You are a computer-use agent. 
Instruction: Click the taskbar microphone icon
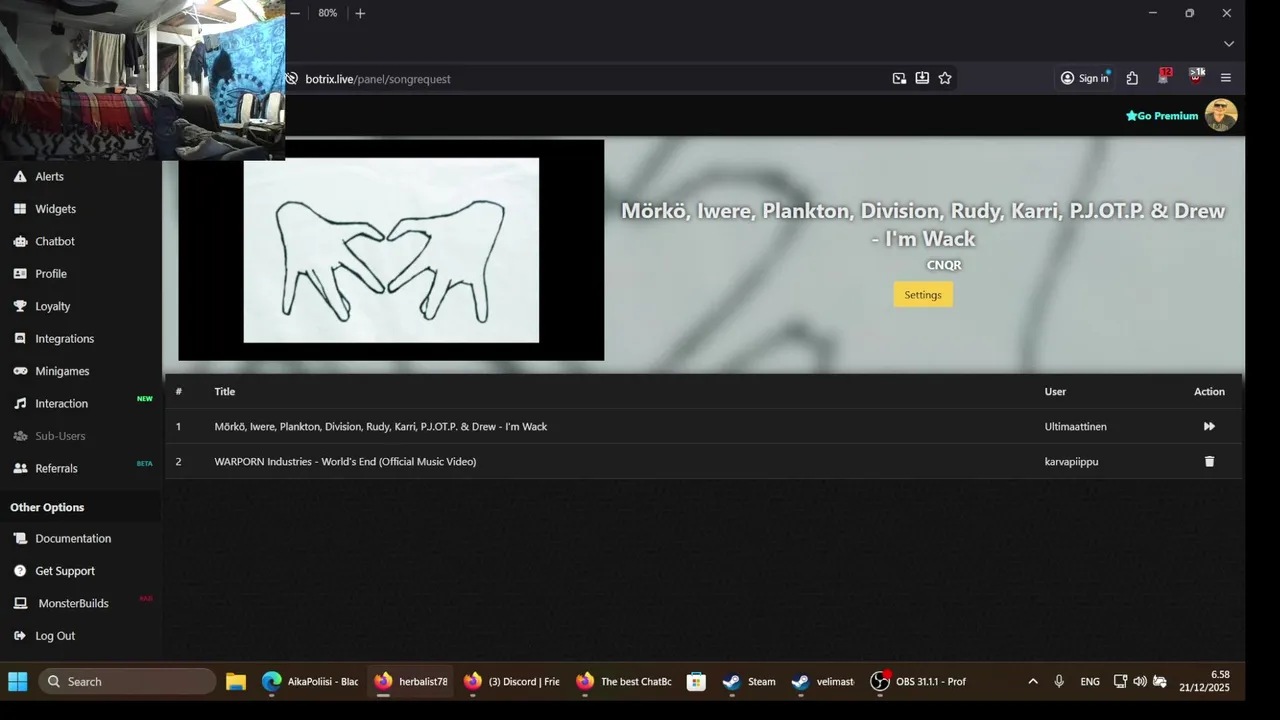[1059, 682]
